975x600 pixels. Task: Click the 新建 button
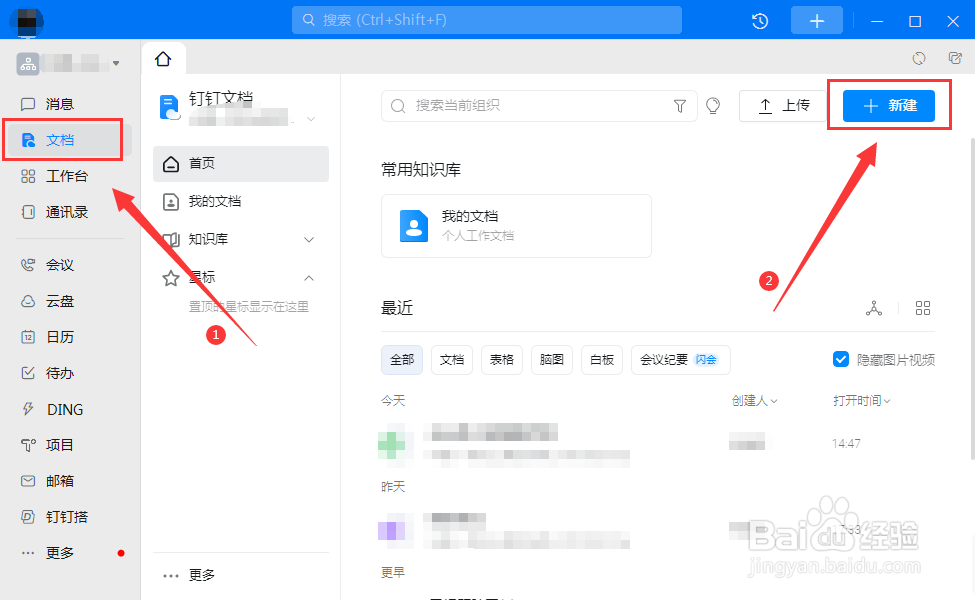[x=889, y=106]
